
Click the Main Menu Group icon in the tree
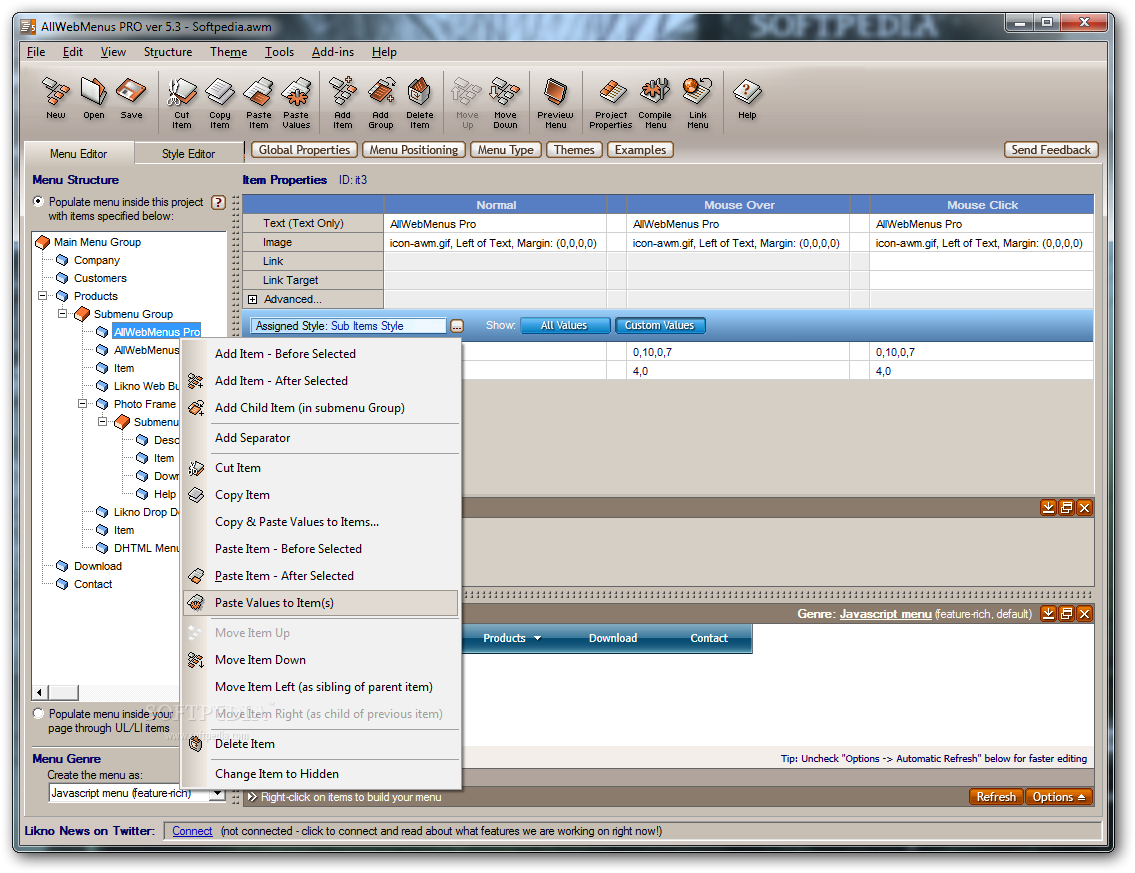[x=43, y=242]
